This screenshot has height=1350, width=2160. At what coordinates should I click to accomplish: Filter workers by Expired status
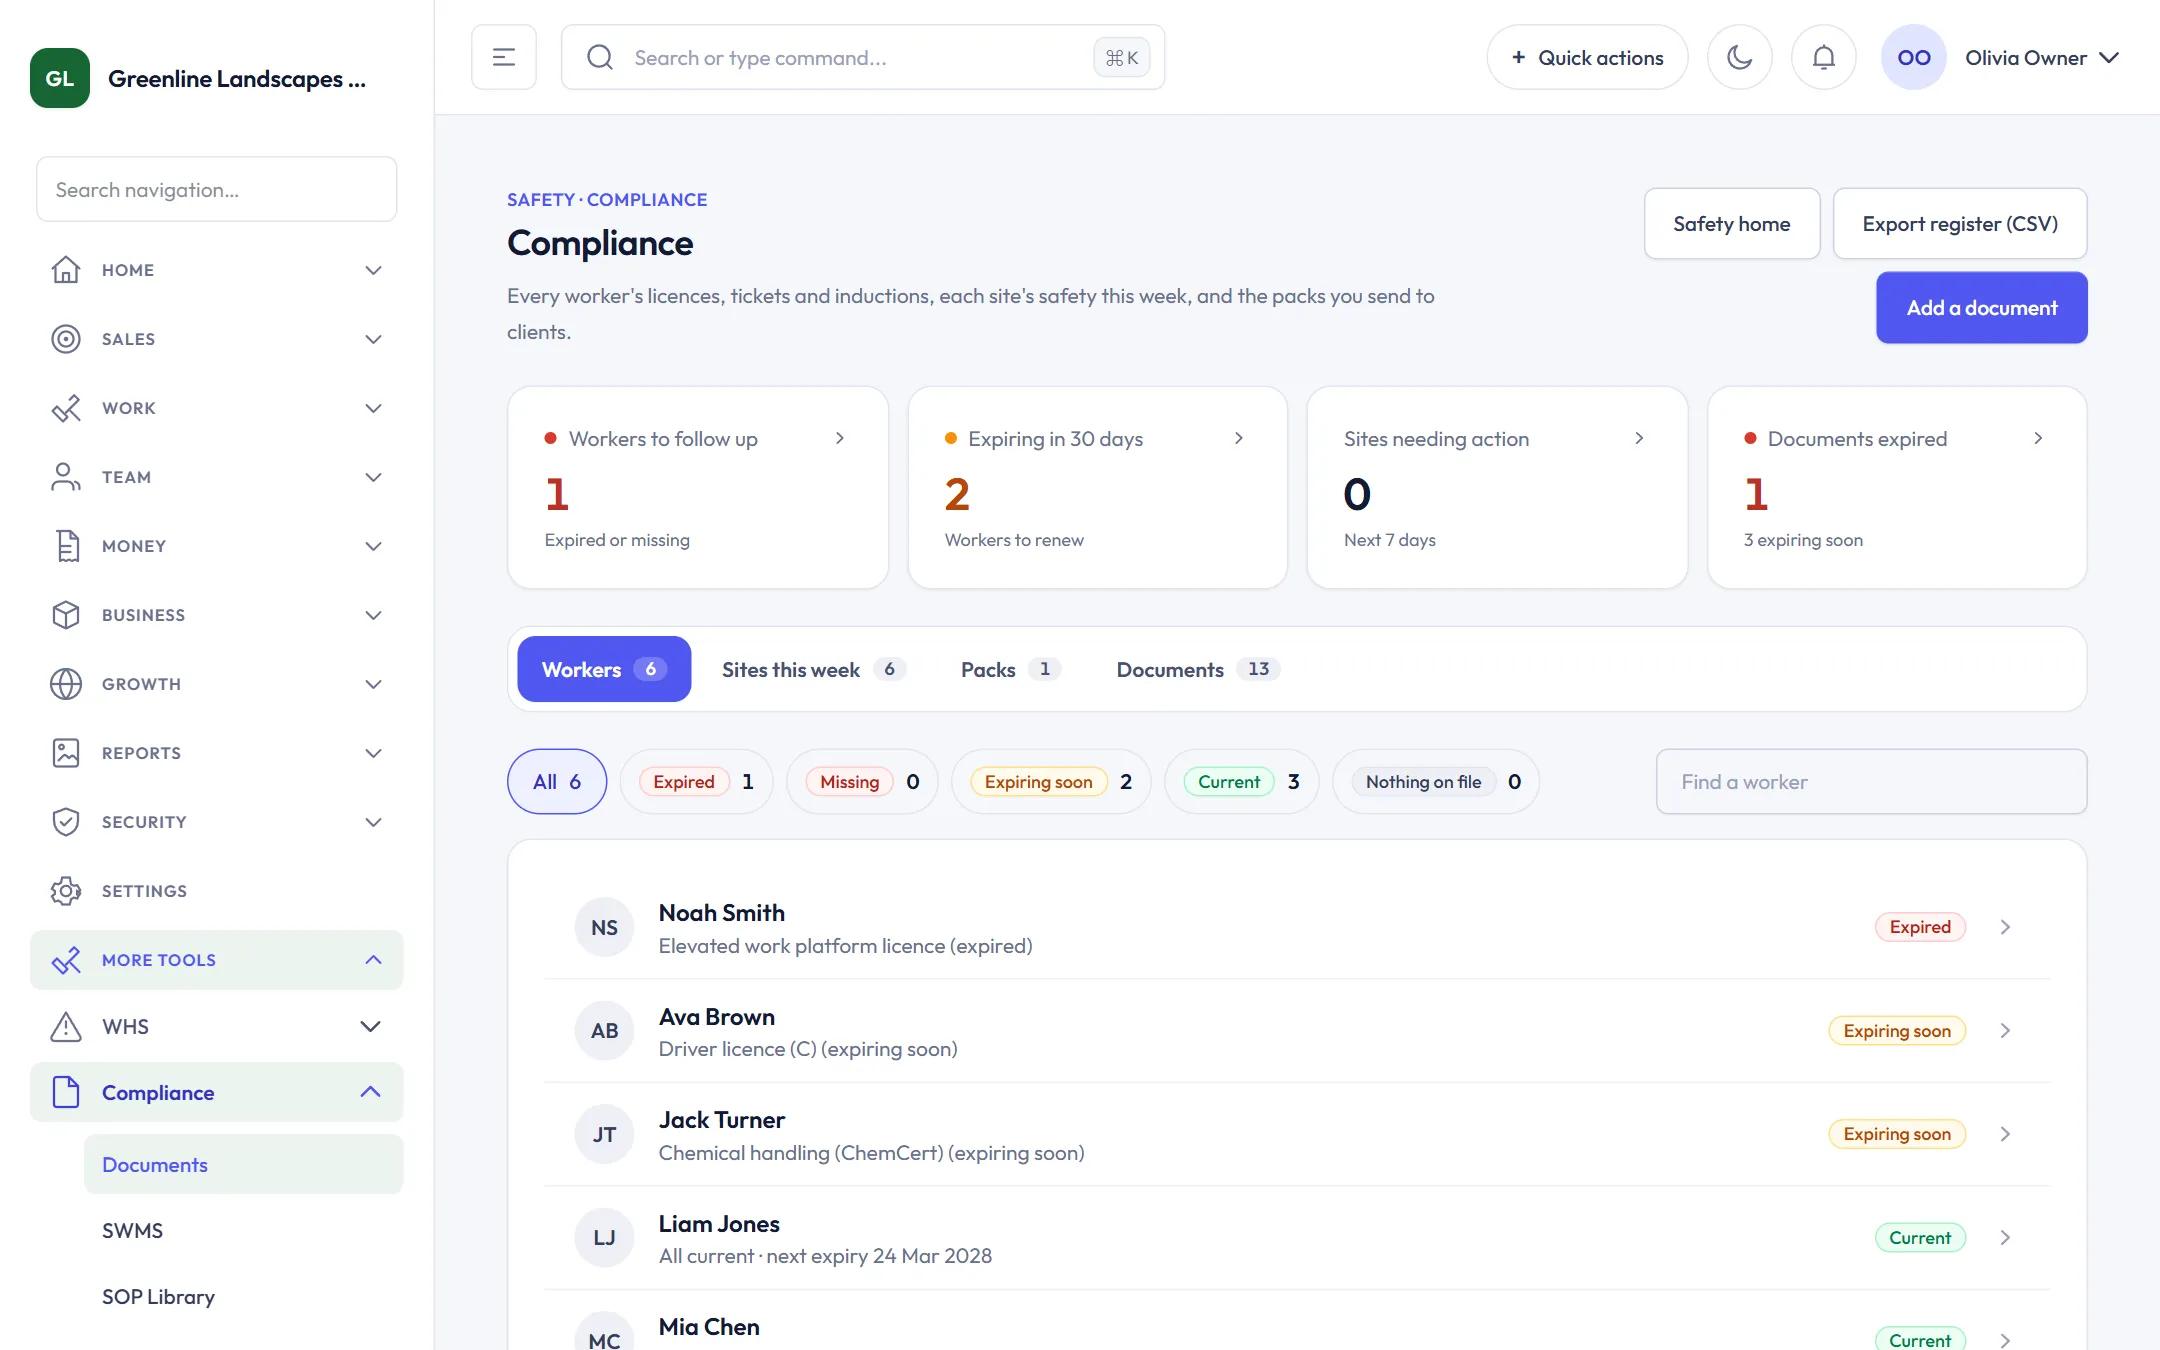(x=696, y=781)
